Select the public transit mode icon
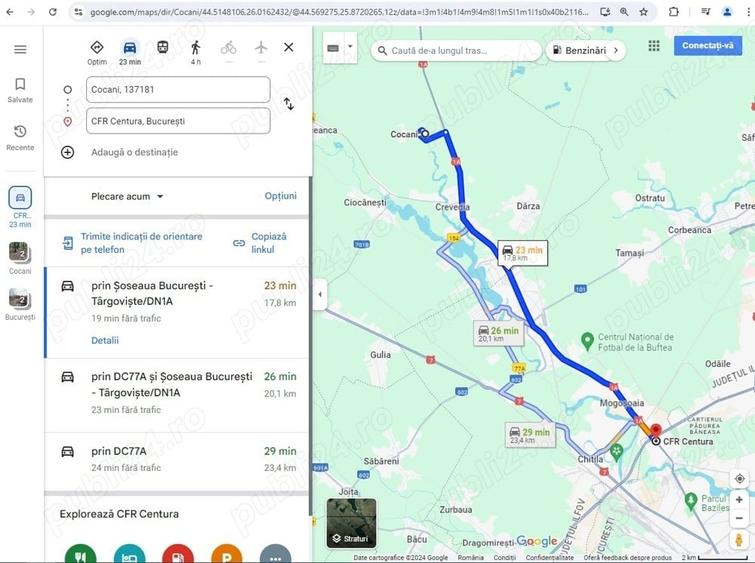This screenshot has height=563, width=755. click(x=163, y=48)
